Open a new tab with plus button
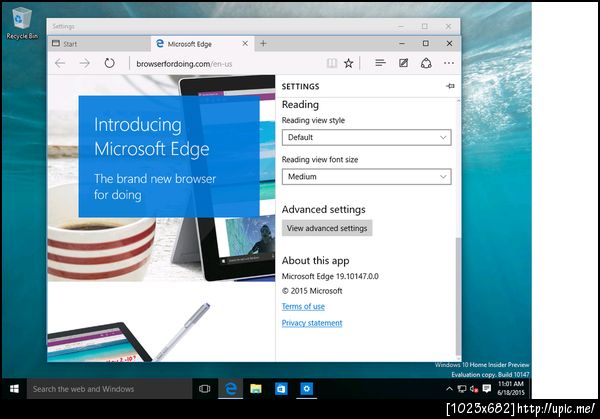This screenshot has height=419, width=600. (x=263, y=43)
